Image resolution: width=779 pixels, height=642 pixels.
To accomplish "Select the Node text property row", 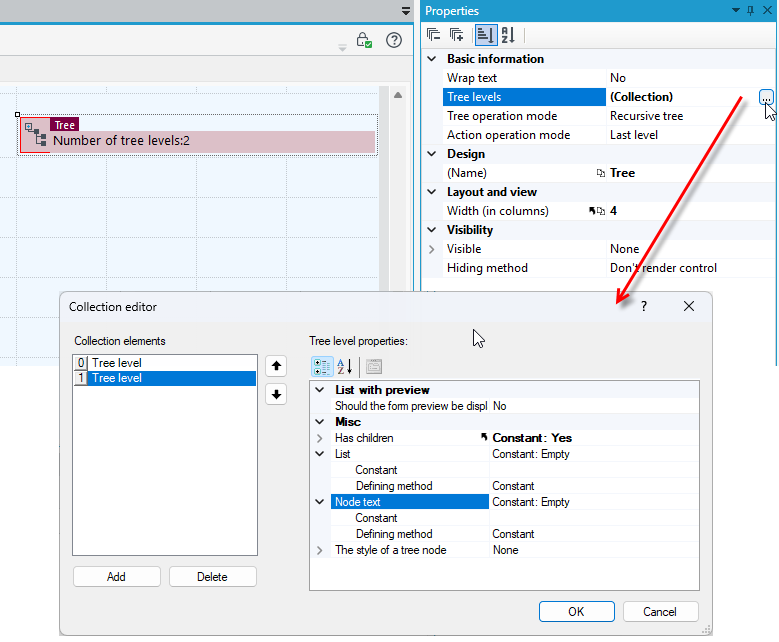I will (410, 502).
